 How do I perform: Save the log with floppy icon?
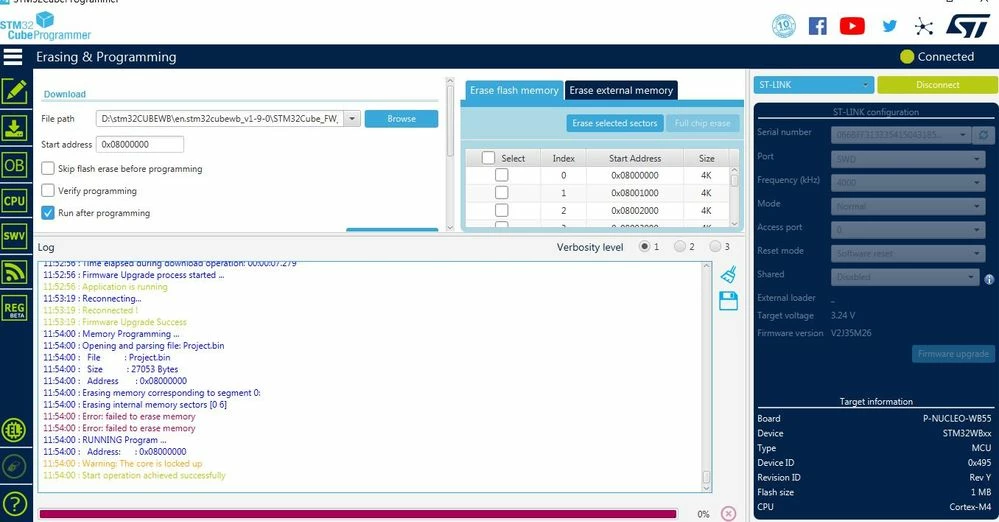728,301
